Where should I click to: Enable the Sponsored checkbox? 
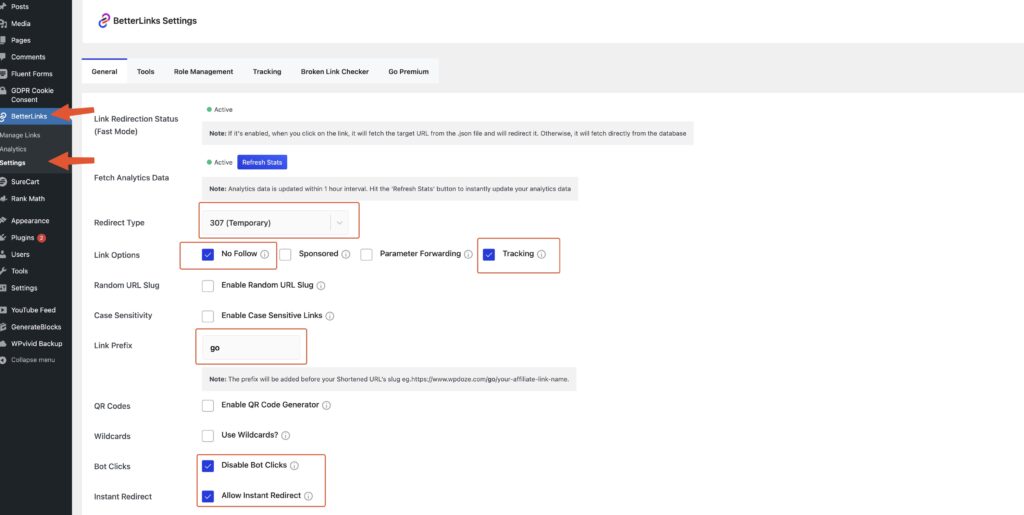tap(285, 255)
